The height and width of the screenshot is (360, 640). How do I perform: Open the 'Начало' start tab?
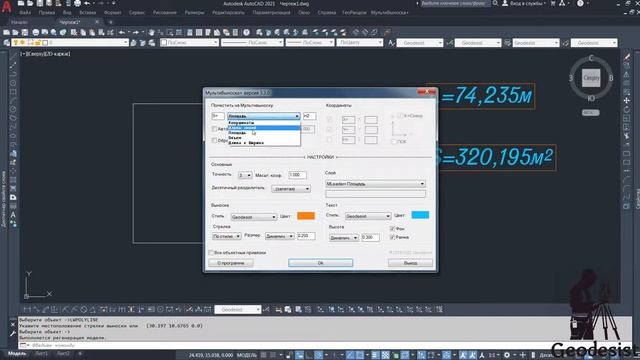click(20, 22)
